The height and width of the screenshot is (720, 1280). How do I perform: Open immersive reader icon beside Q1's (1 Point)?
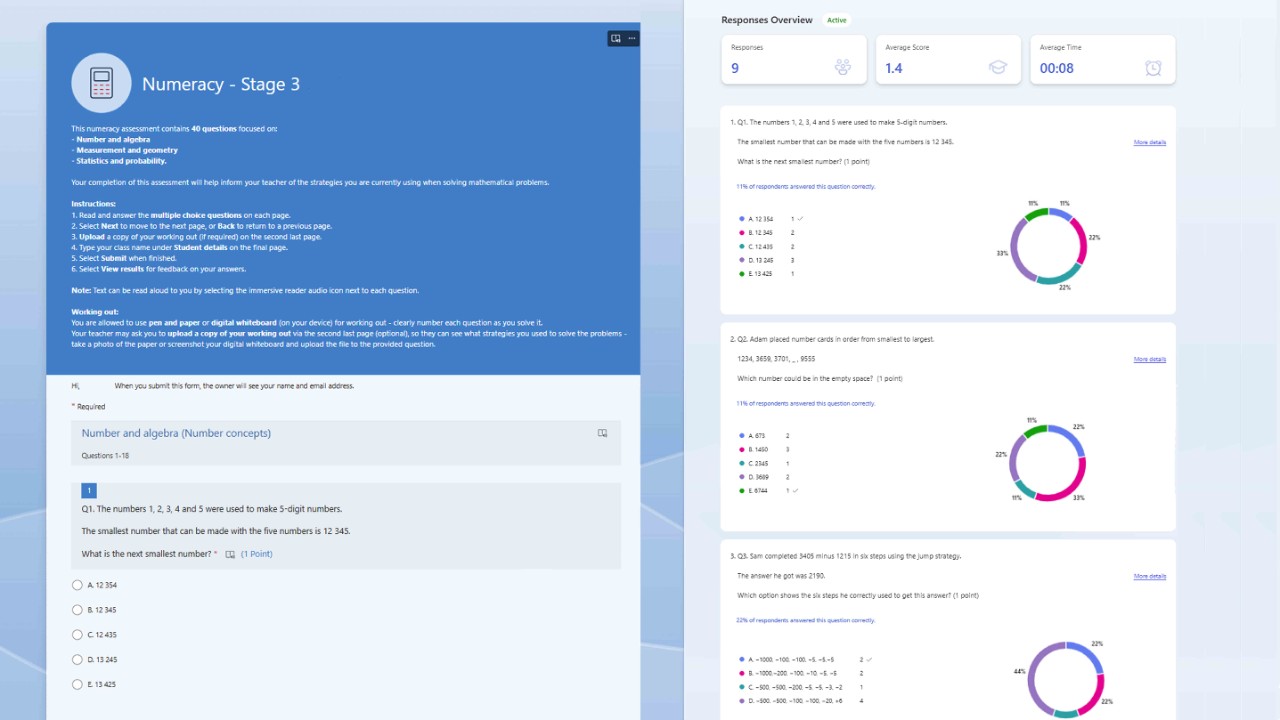click(x=230, y=554)
